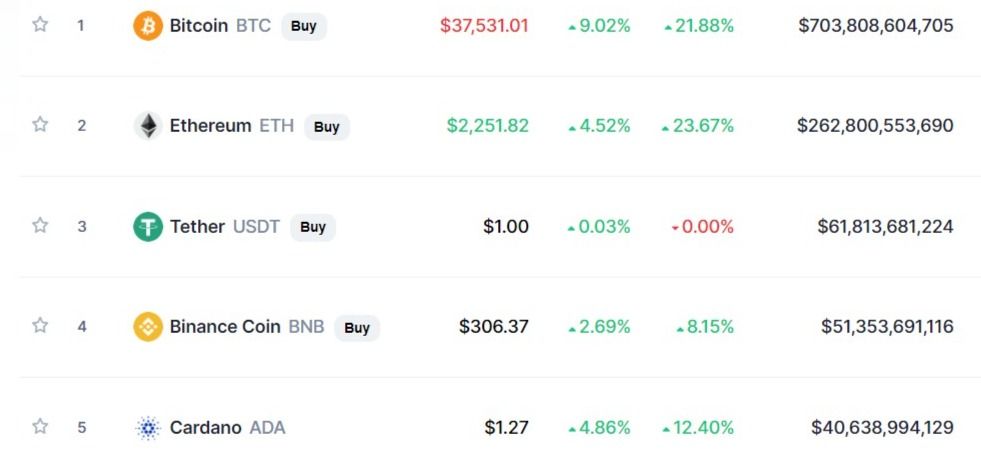
Task: Click the Cardano logo icon
Action: click(x=148, y=428)
